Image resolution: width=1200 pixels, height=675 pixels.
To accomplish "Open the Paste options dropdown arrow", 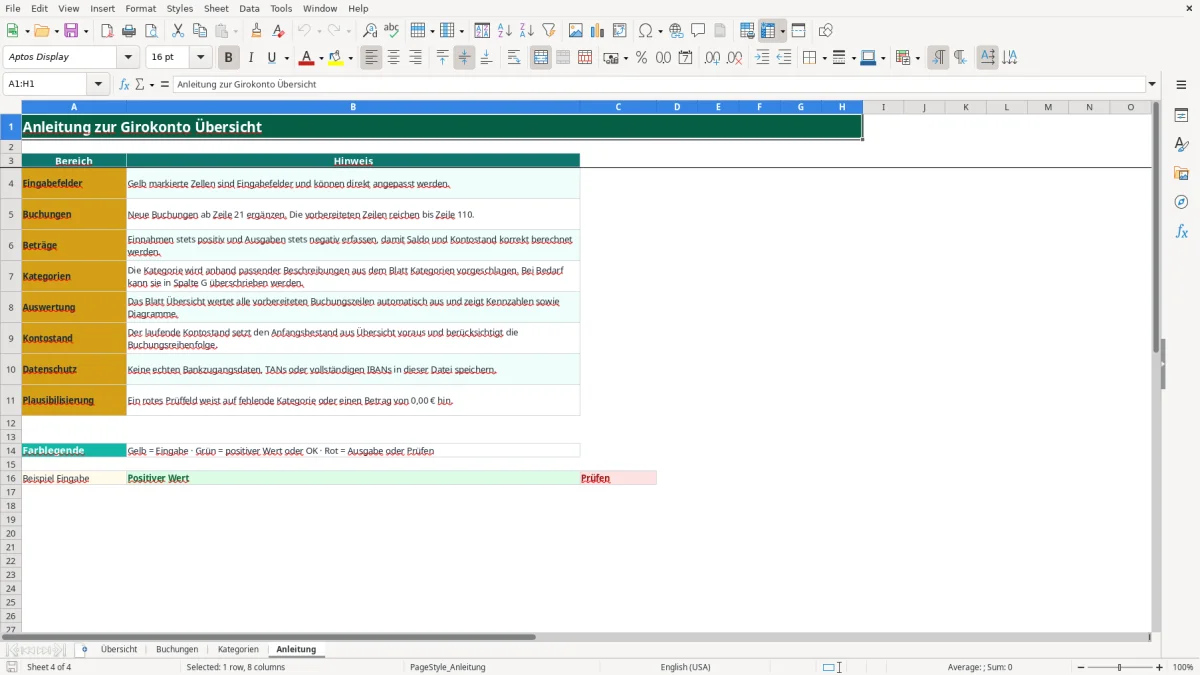I will pyautogui.click(x=235, y=31).
